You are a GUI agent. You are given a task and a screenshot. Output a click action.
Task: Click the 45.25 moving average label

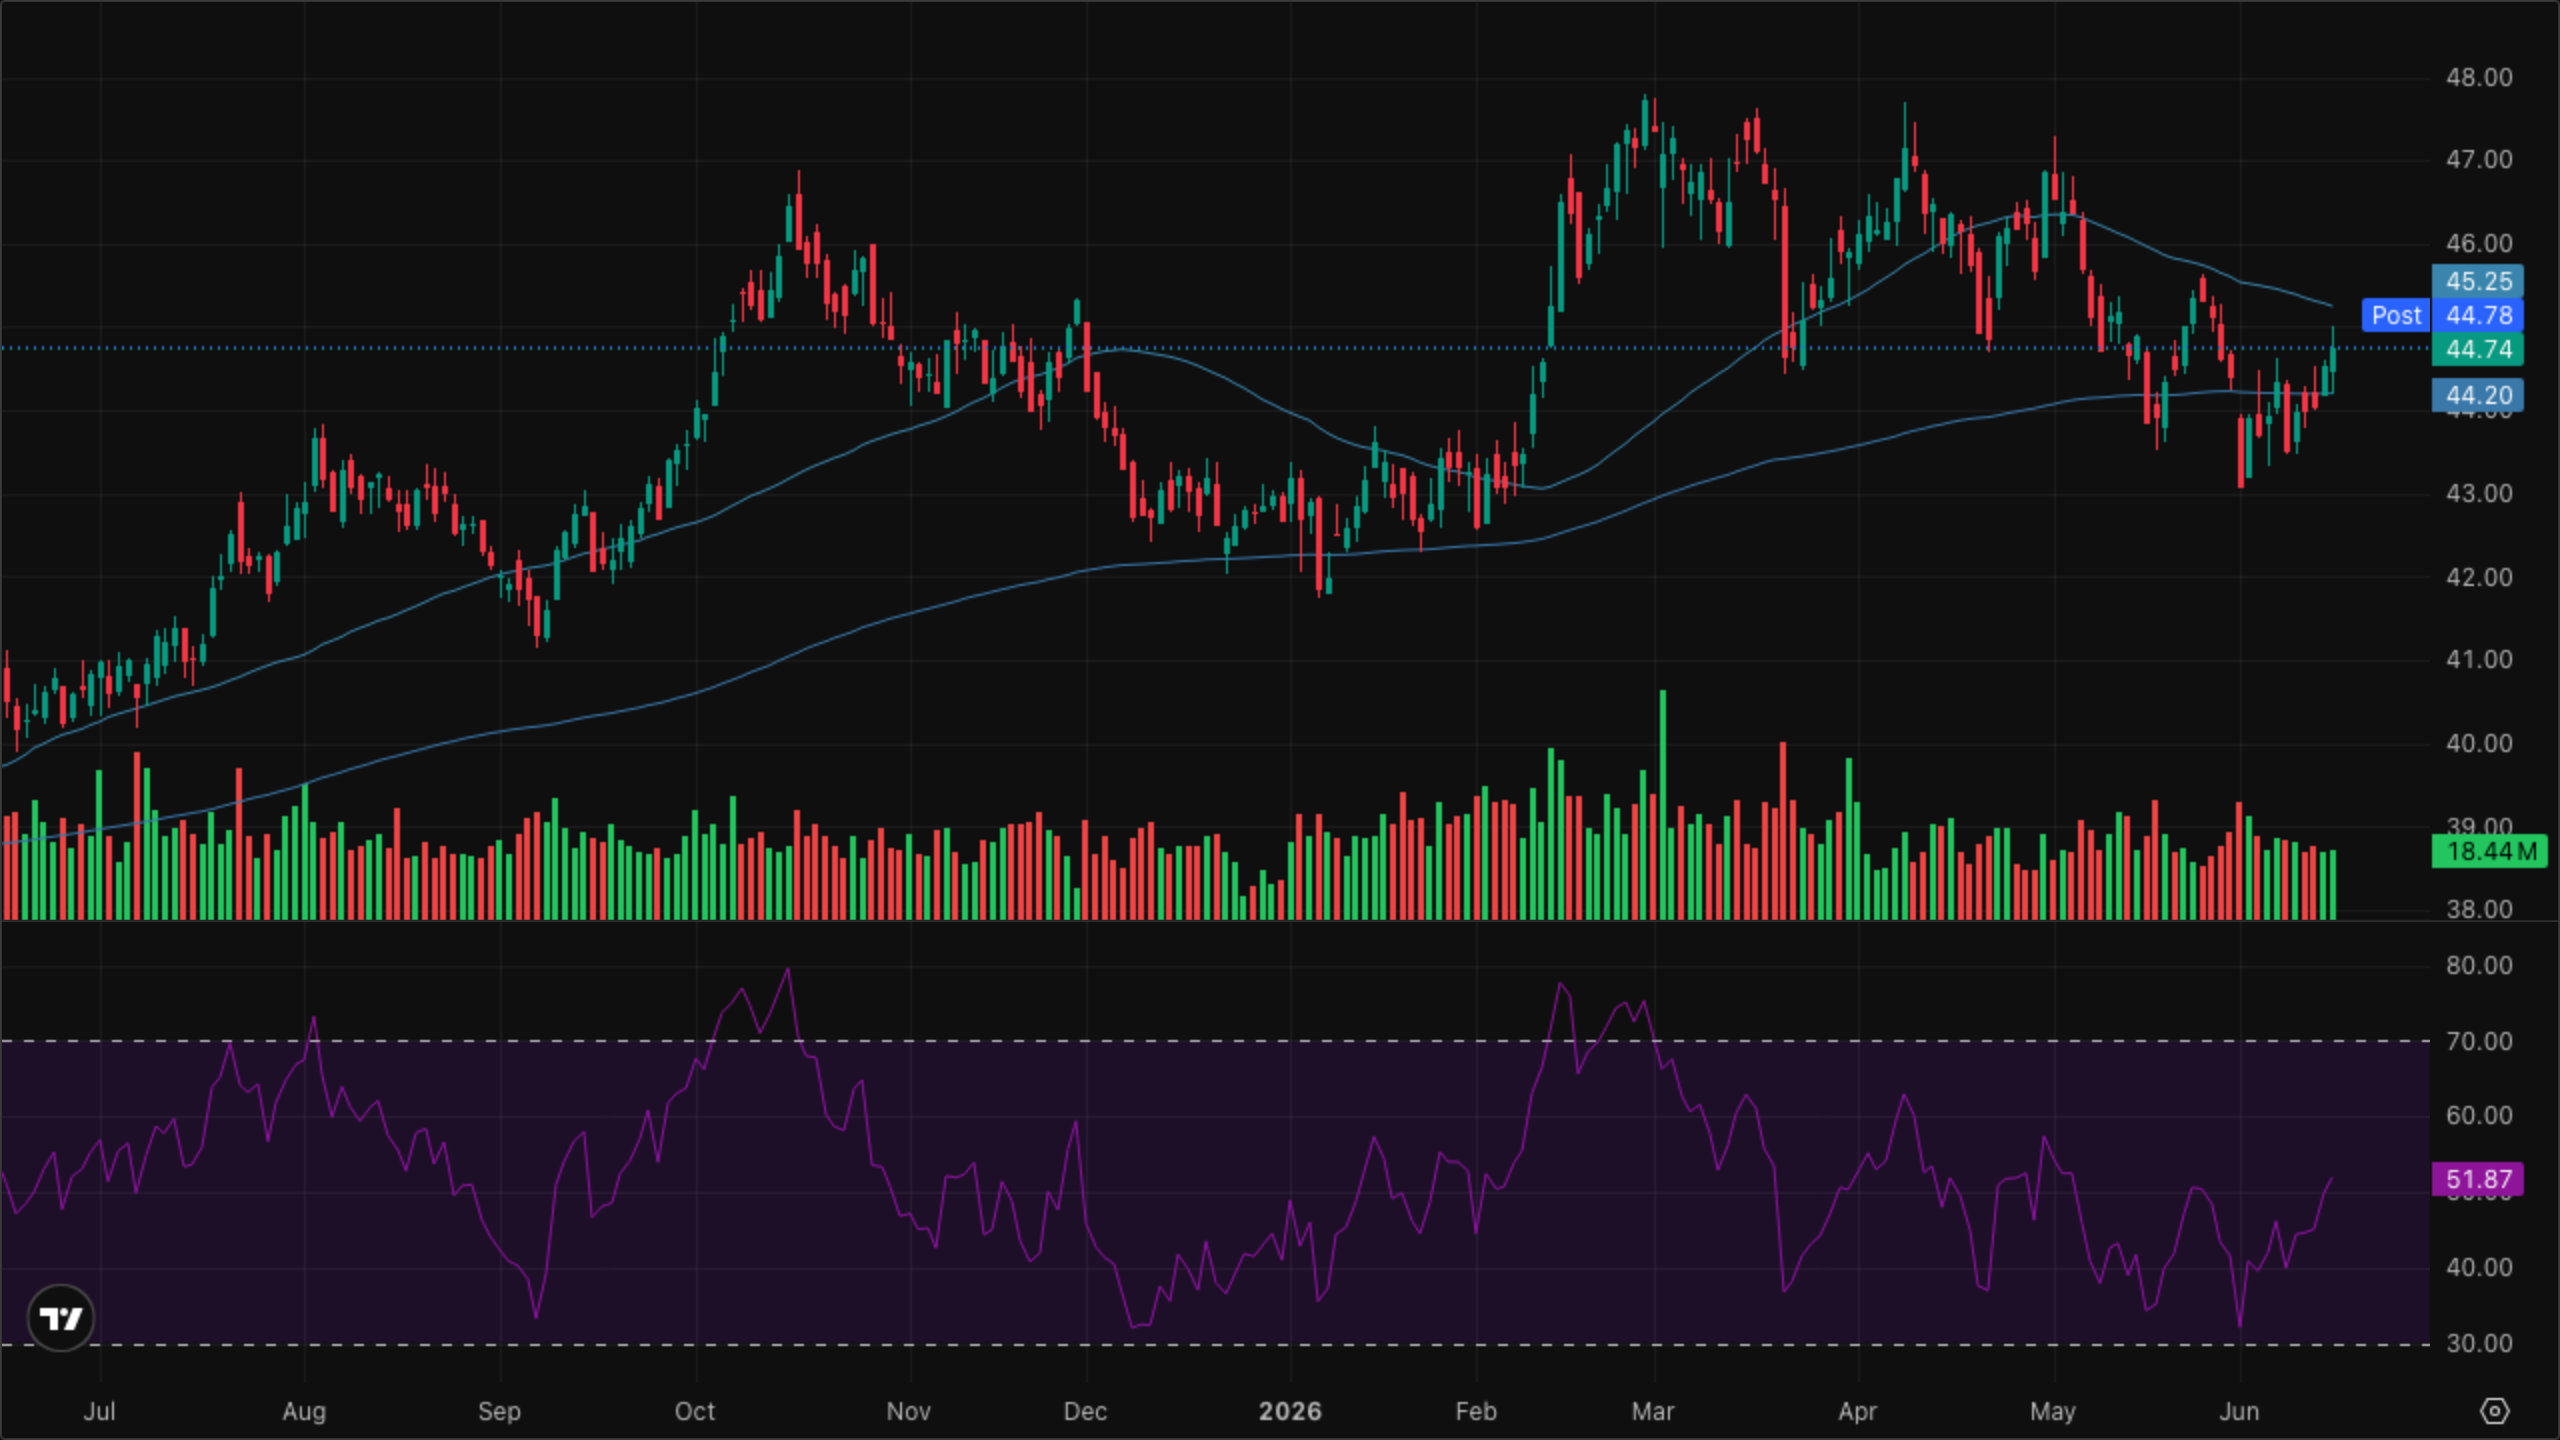coord(2478,281)
